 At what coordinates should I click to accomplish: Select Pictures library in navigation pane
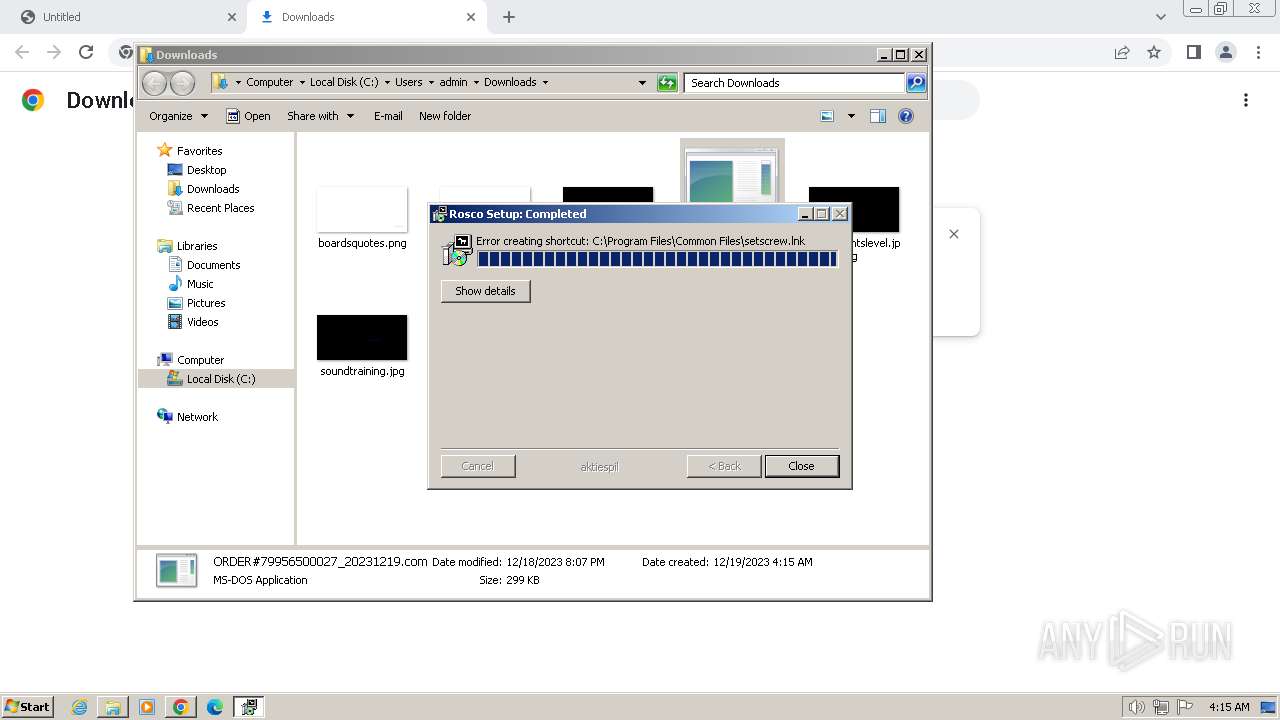pyautogui.click(x=206, y=303)
